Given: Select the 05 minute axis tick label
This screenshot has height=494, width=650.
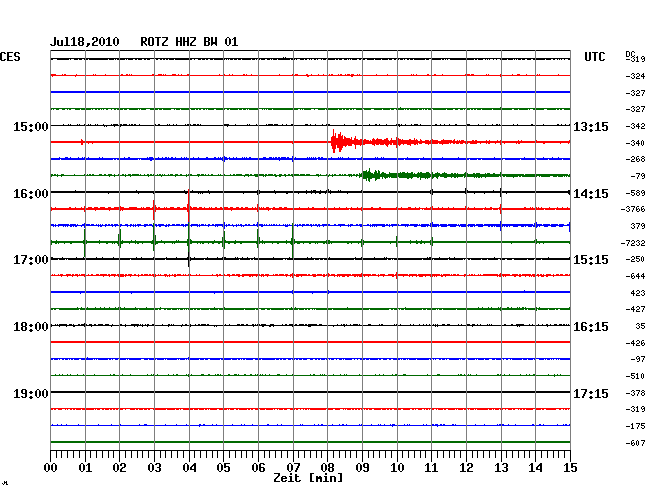Looking at the screenshot, I should click(223, 468).
